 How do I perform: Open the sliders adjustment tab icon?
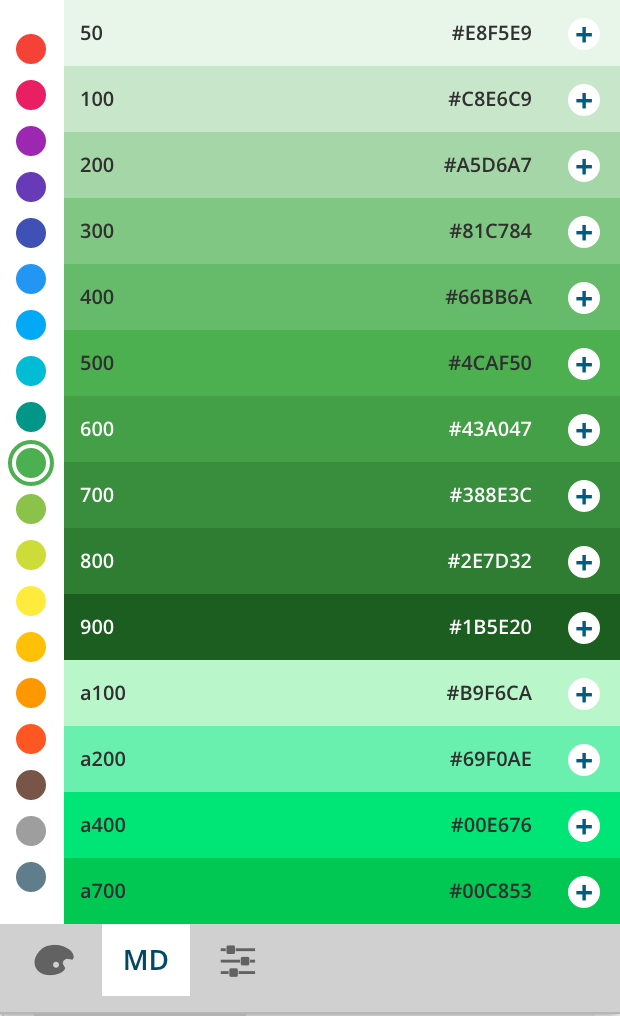[x=238, y=961]
